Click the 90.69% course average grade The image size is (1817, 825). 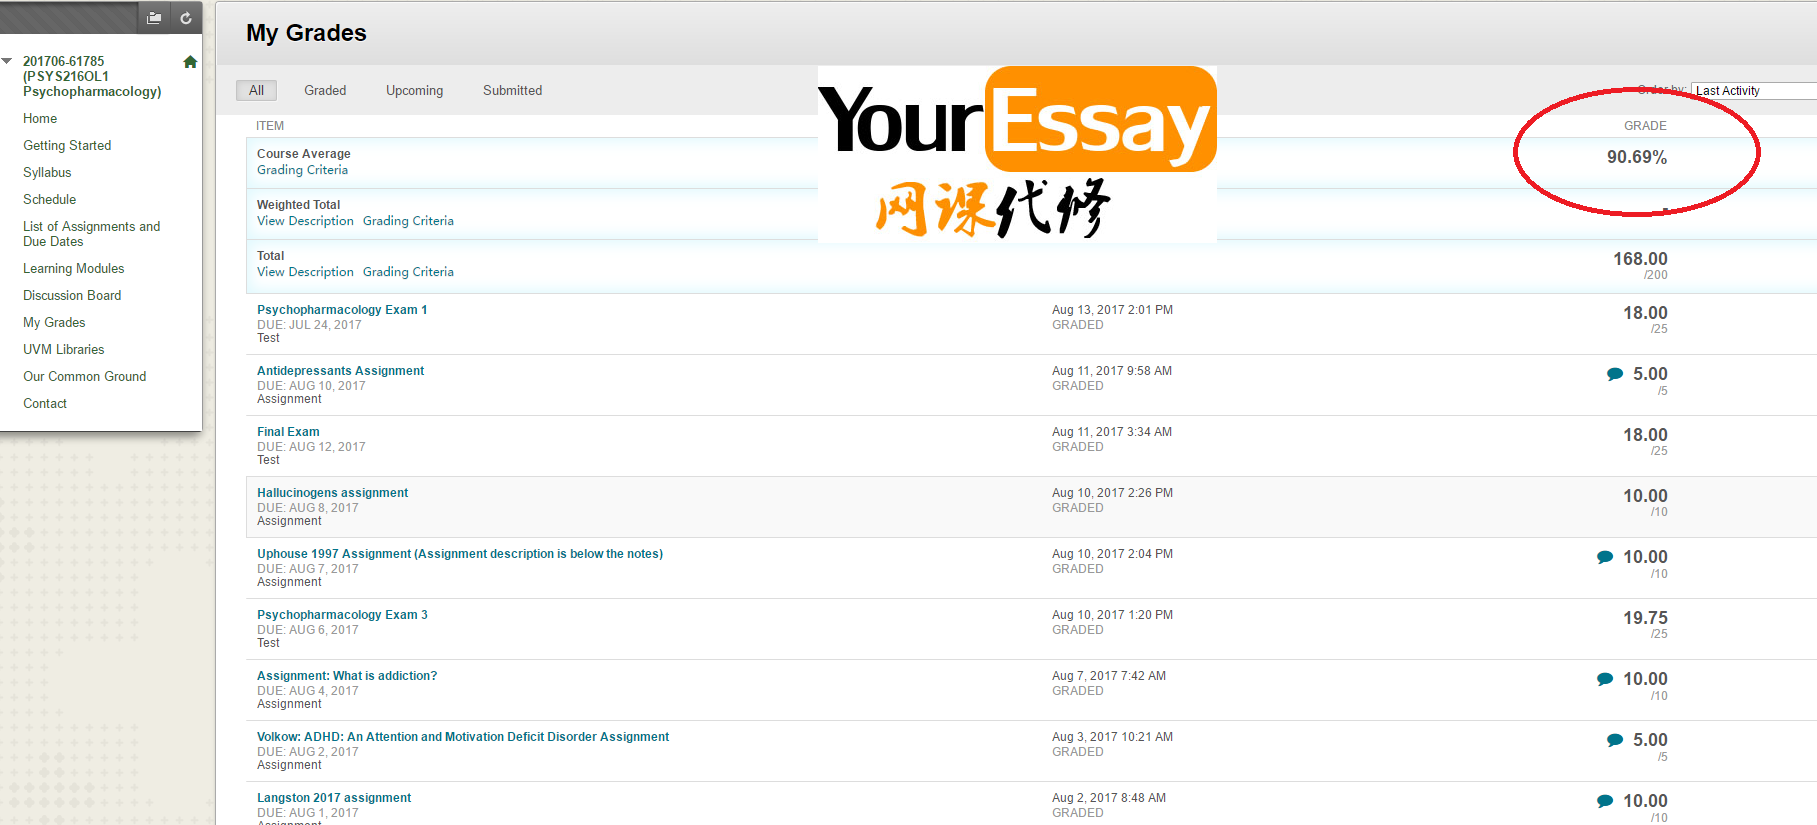tap(1637, 157)
